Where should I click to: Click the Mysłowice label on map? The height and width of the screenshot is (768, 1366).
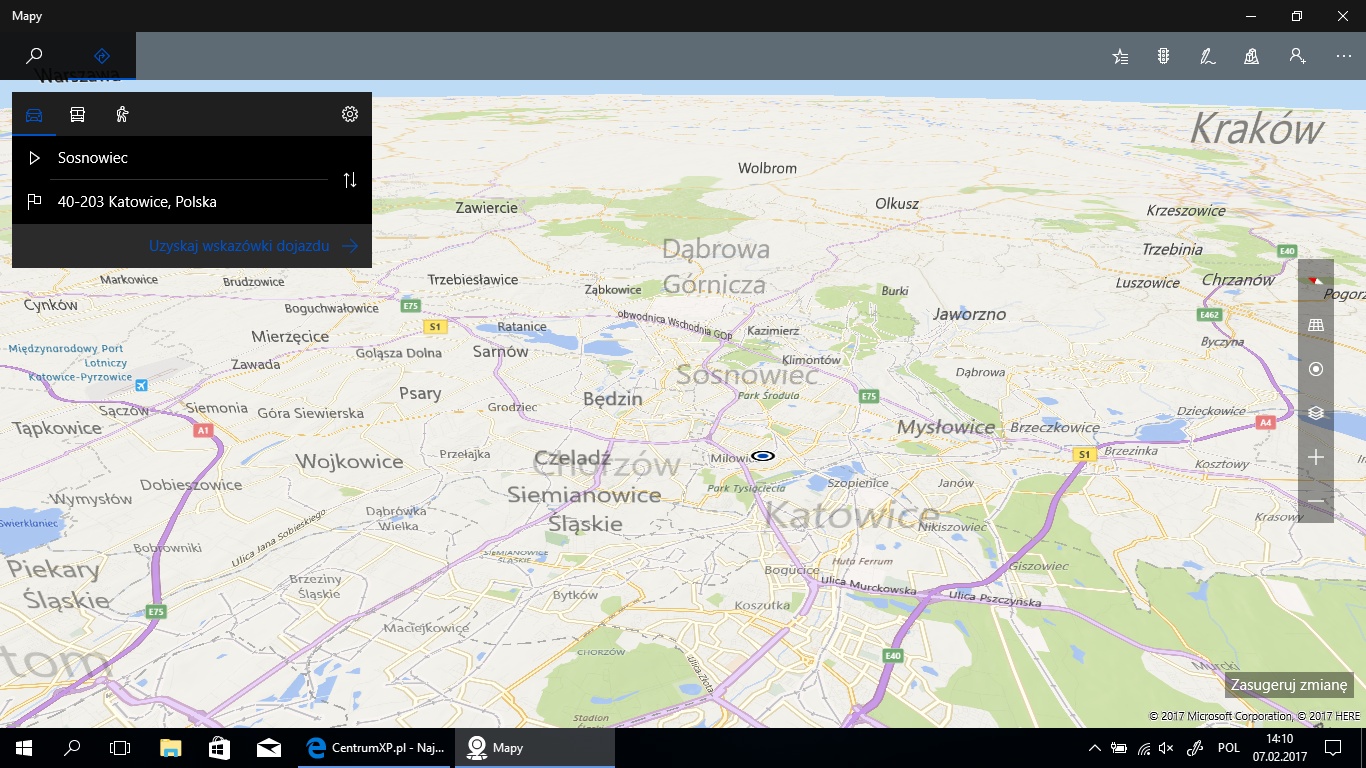tap(946, 427)
